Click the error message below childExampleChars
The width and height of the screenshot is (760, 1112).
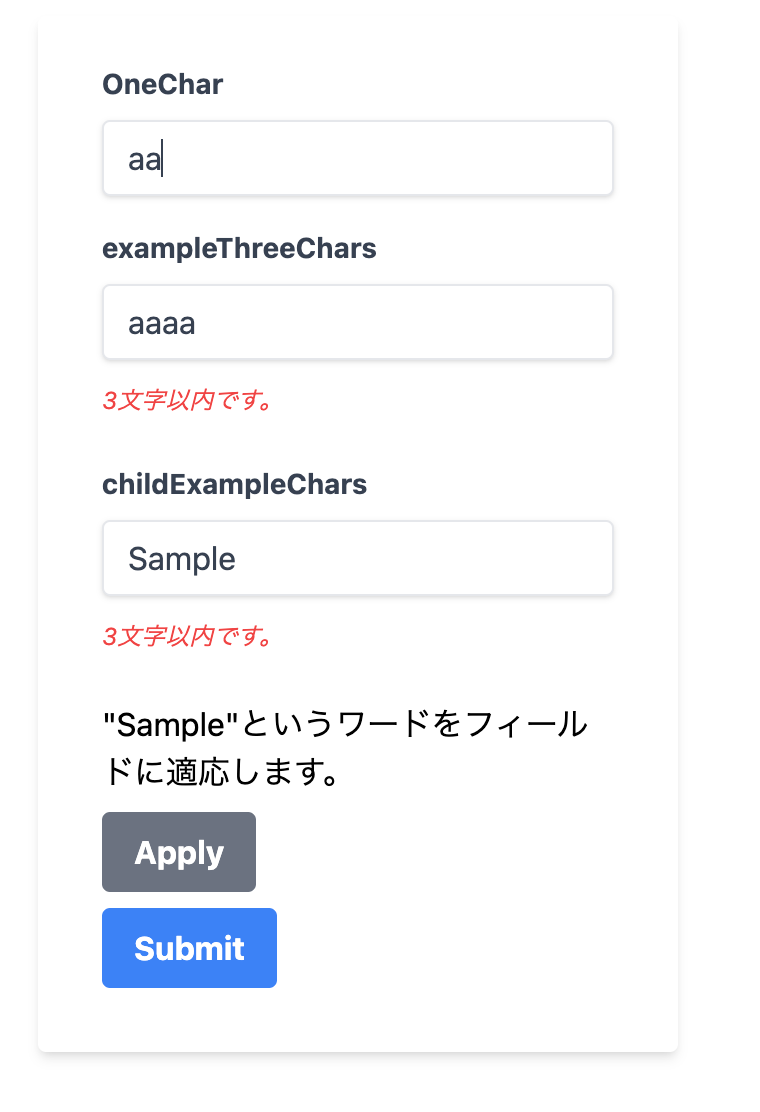(187, 637)
